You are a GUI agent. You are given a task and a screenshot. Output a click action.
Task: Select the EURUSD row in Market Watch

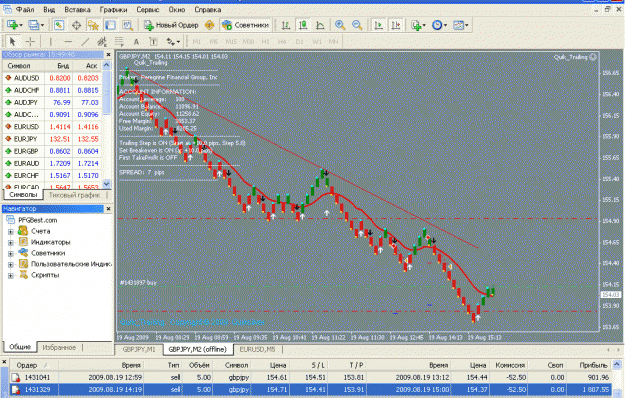pos(53,127)
